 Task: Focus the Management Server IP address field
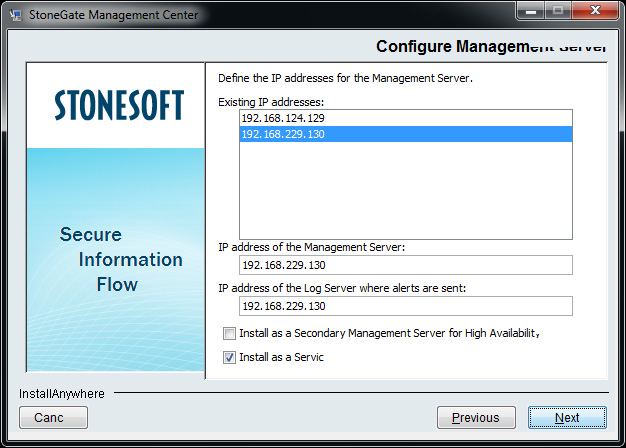click(405, 265)
